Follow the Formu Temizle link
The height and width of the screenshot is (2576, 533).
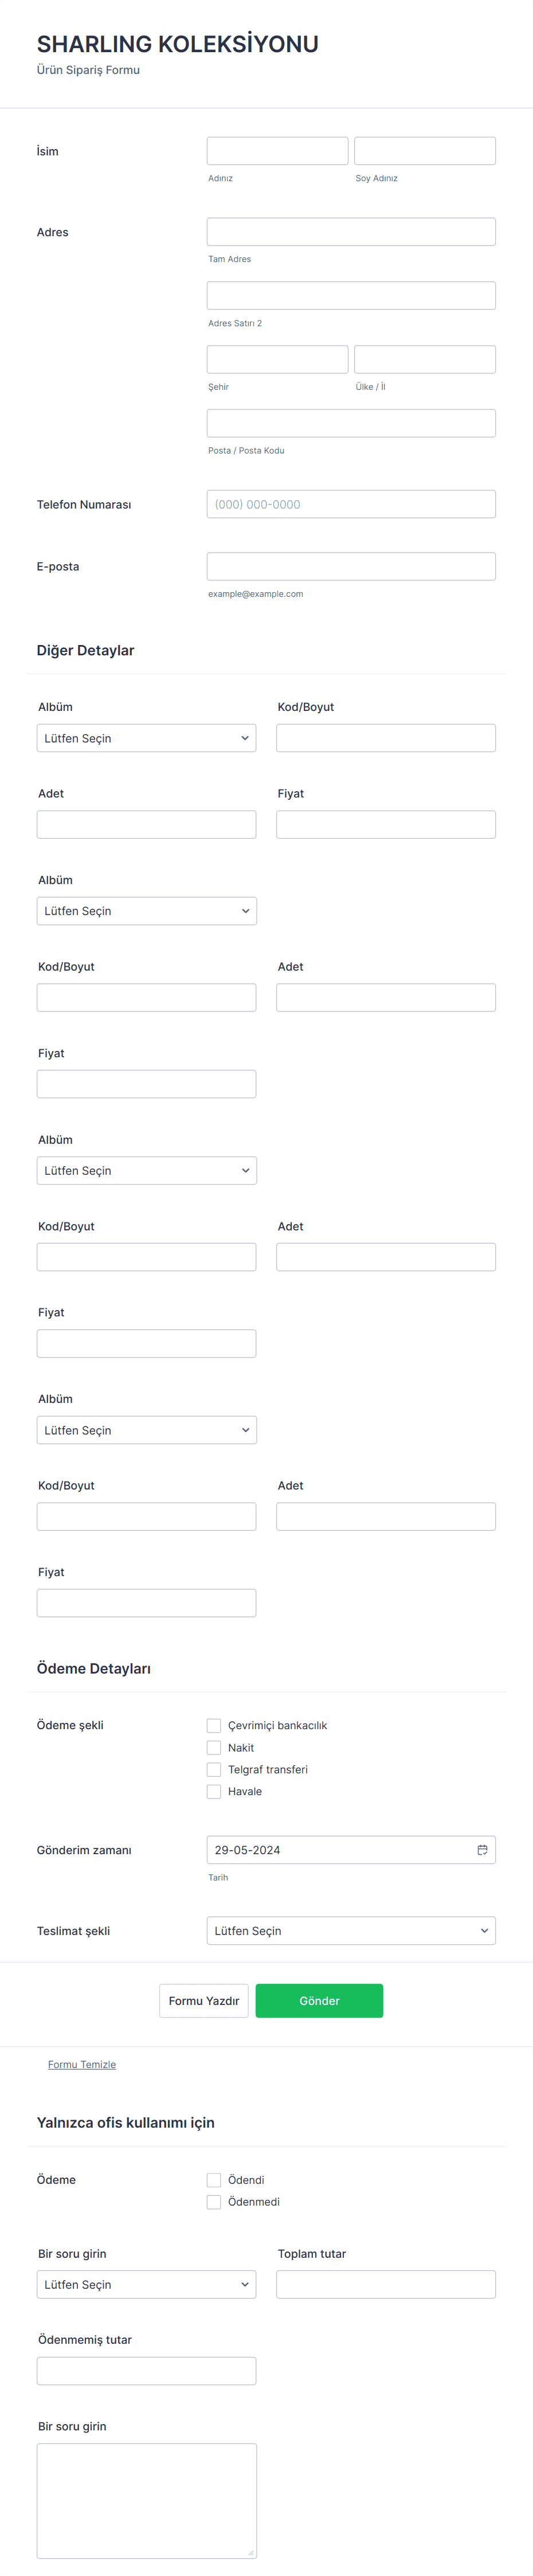click(82, 2064)
